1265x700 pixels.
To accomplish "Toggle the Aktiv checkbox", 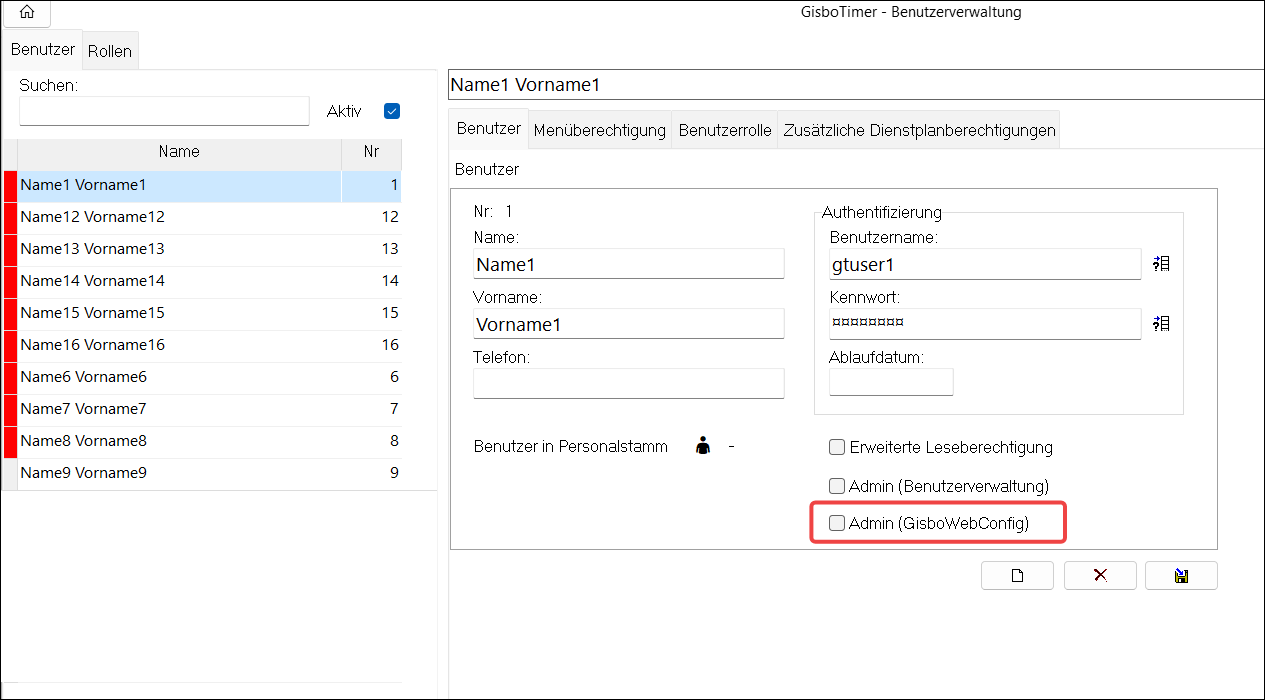I will tap(392, 111).
